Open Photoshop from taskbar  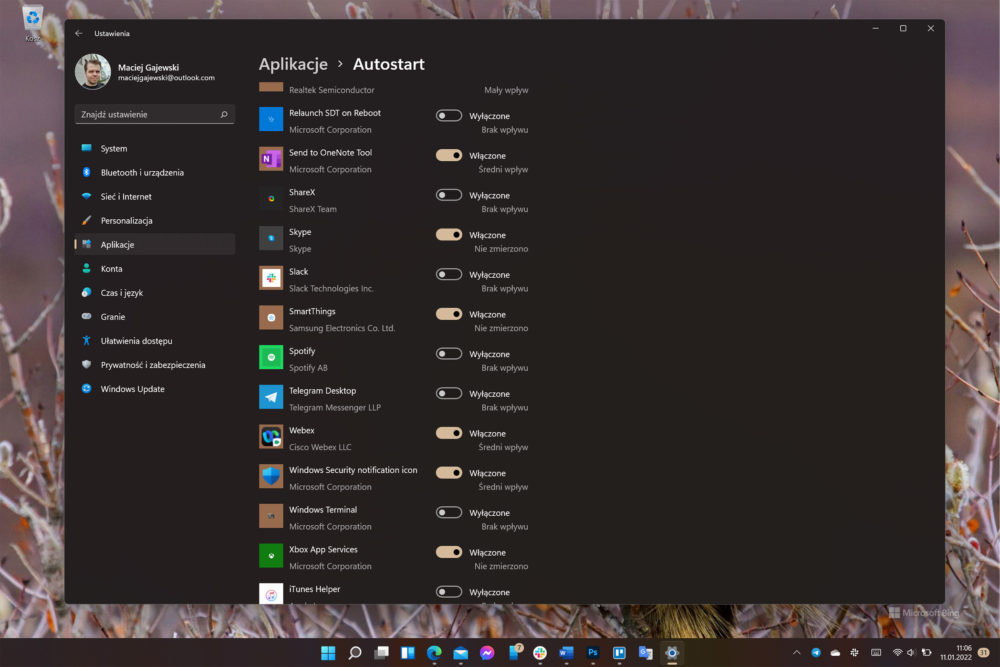592,652
